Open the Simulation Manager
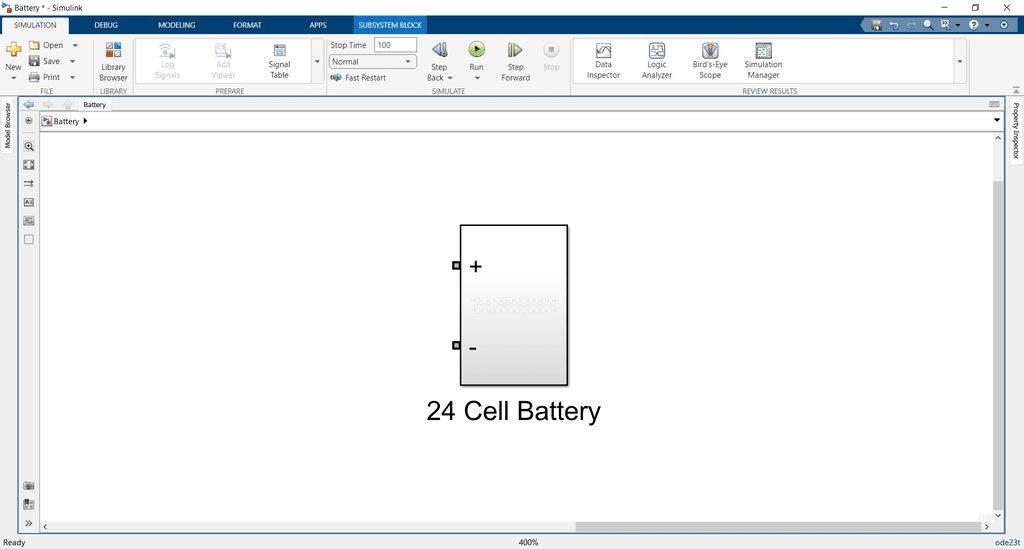Viewport: 1024px width, 549px height. [x=763, y=60]
